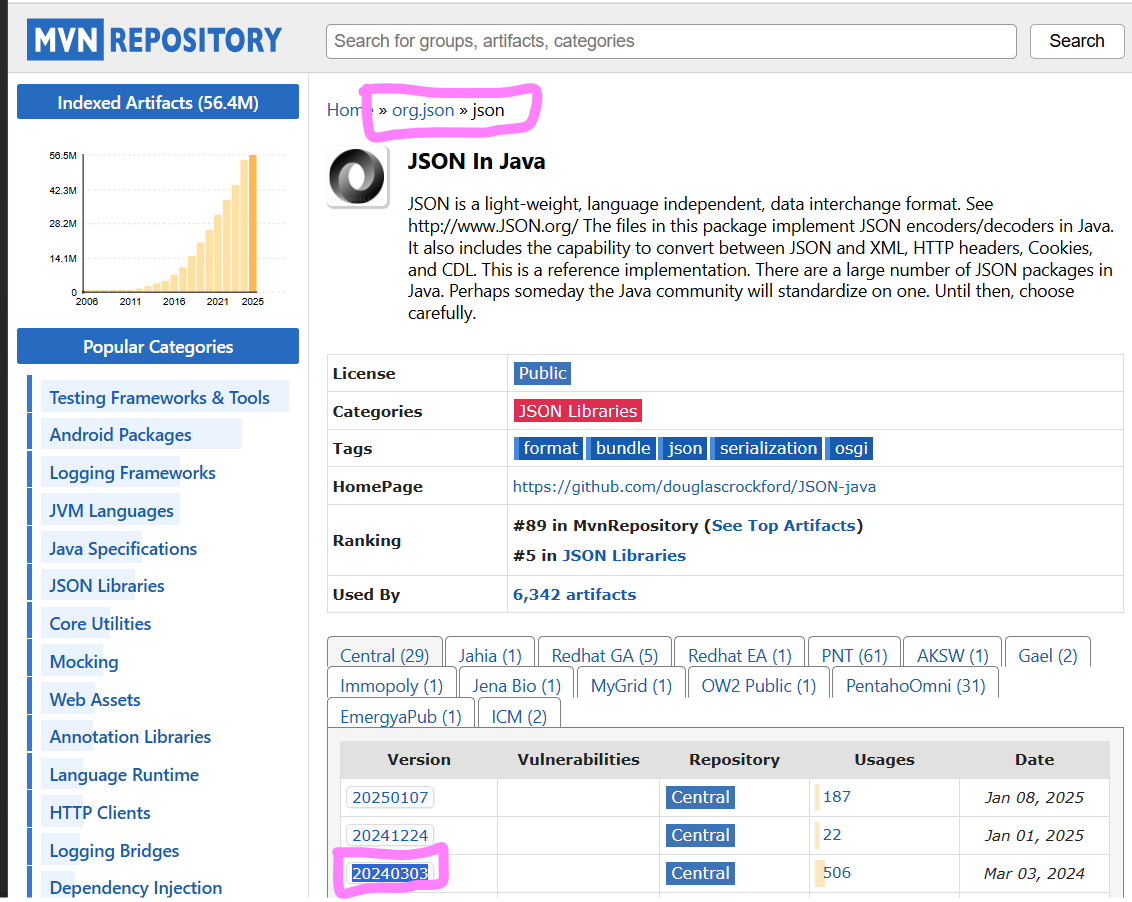Open Java Specifications category

click(123, 549)
